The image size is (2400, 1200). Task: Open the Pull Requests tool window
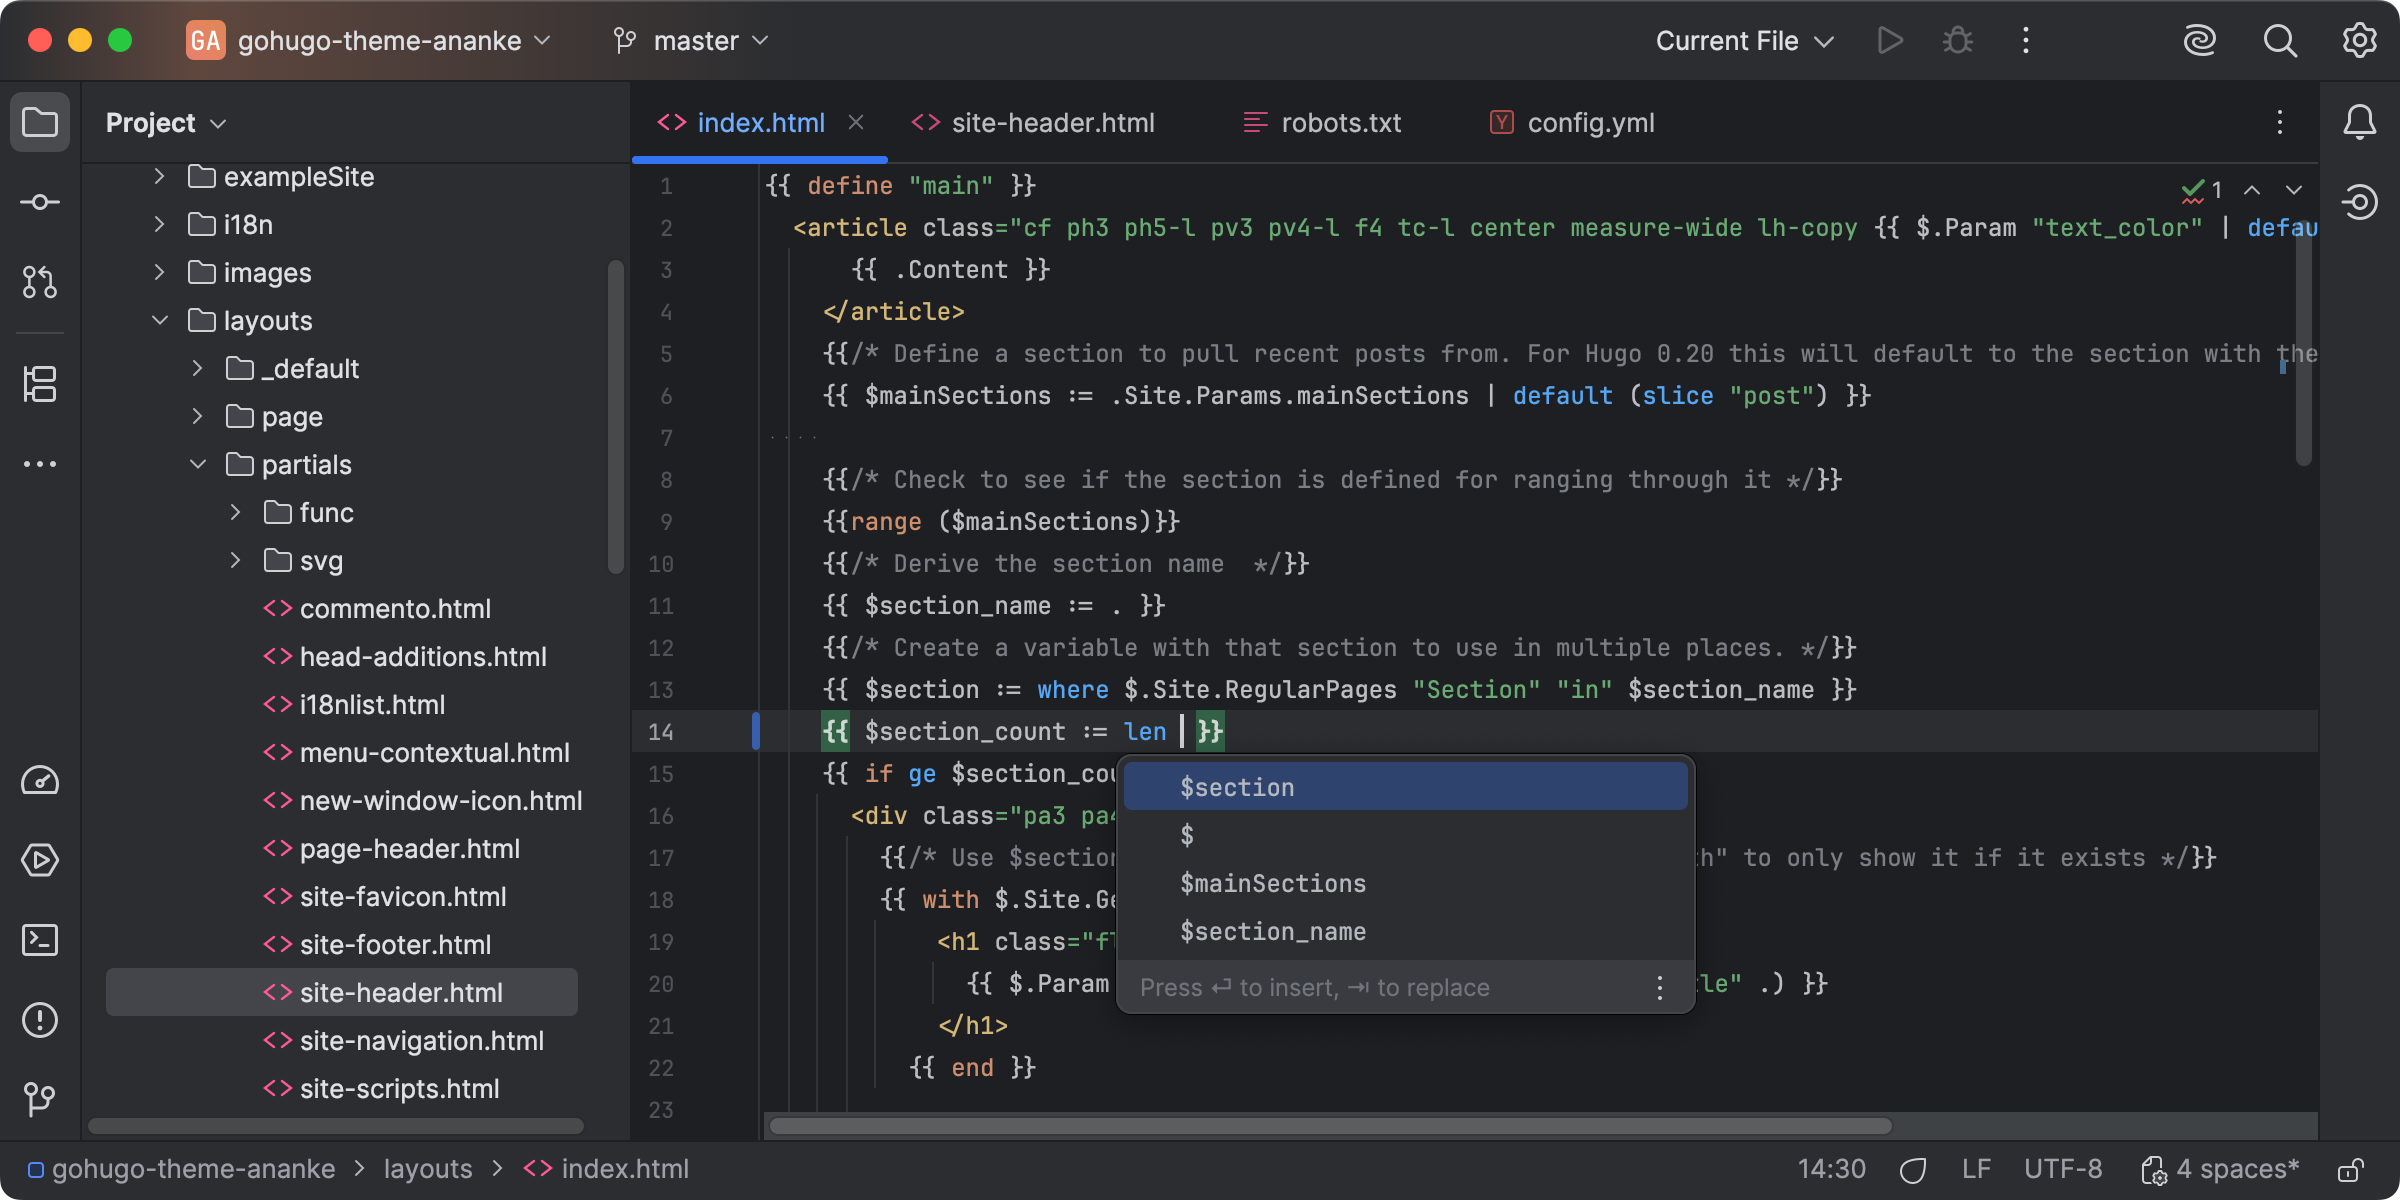click(40, 282)
